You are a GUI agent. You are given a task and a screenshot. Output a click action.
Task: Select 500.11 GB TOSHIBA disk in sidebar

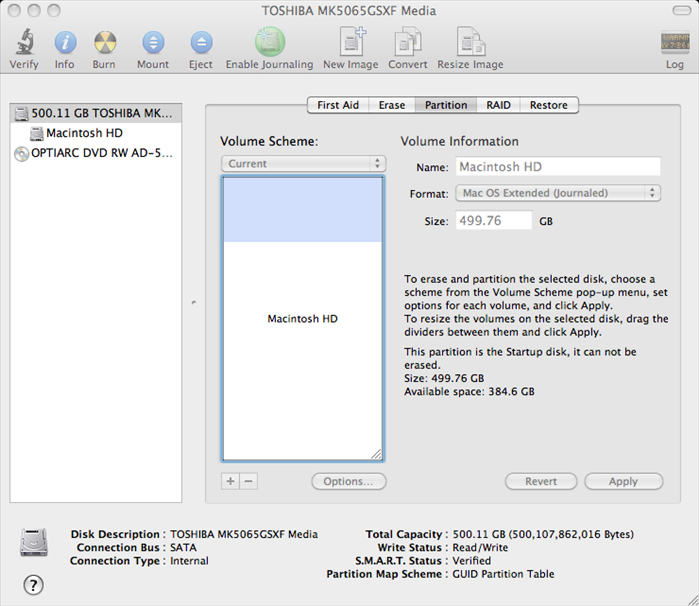(x=96, y=113)
